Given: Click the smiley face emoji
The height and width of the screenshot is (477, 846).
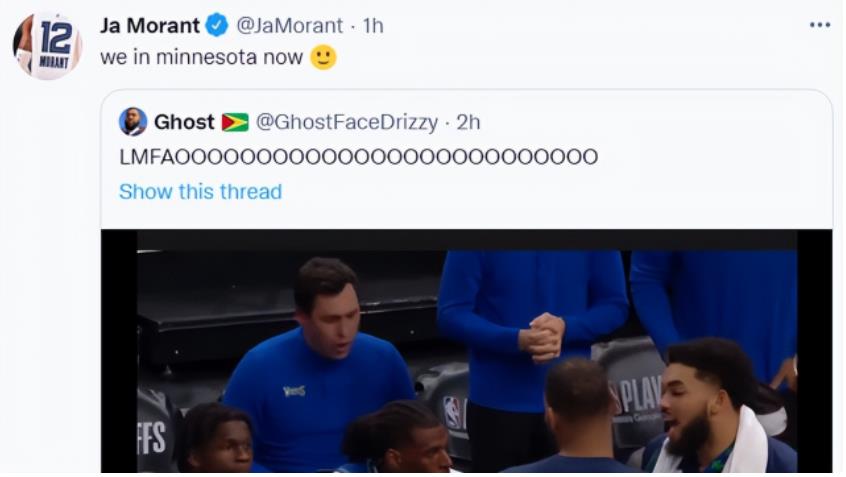Looking at the screenshot, I should (323, 57).
